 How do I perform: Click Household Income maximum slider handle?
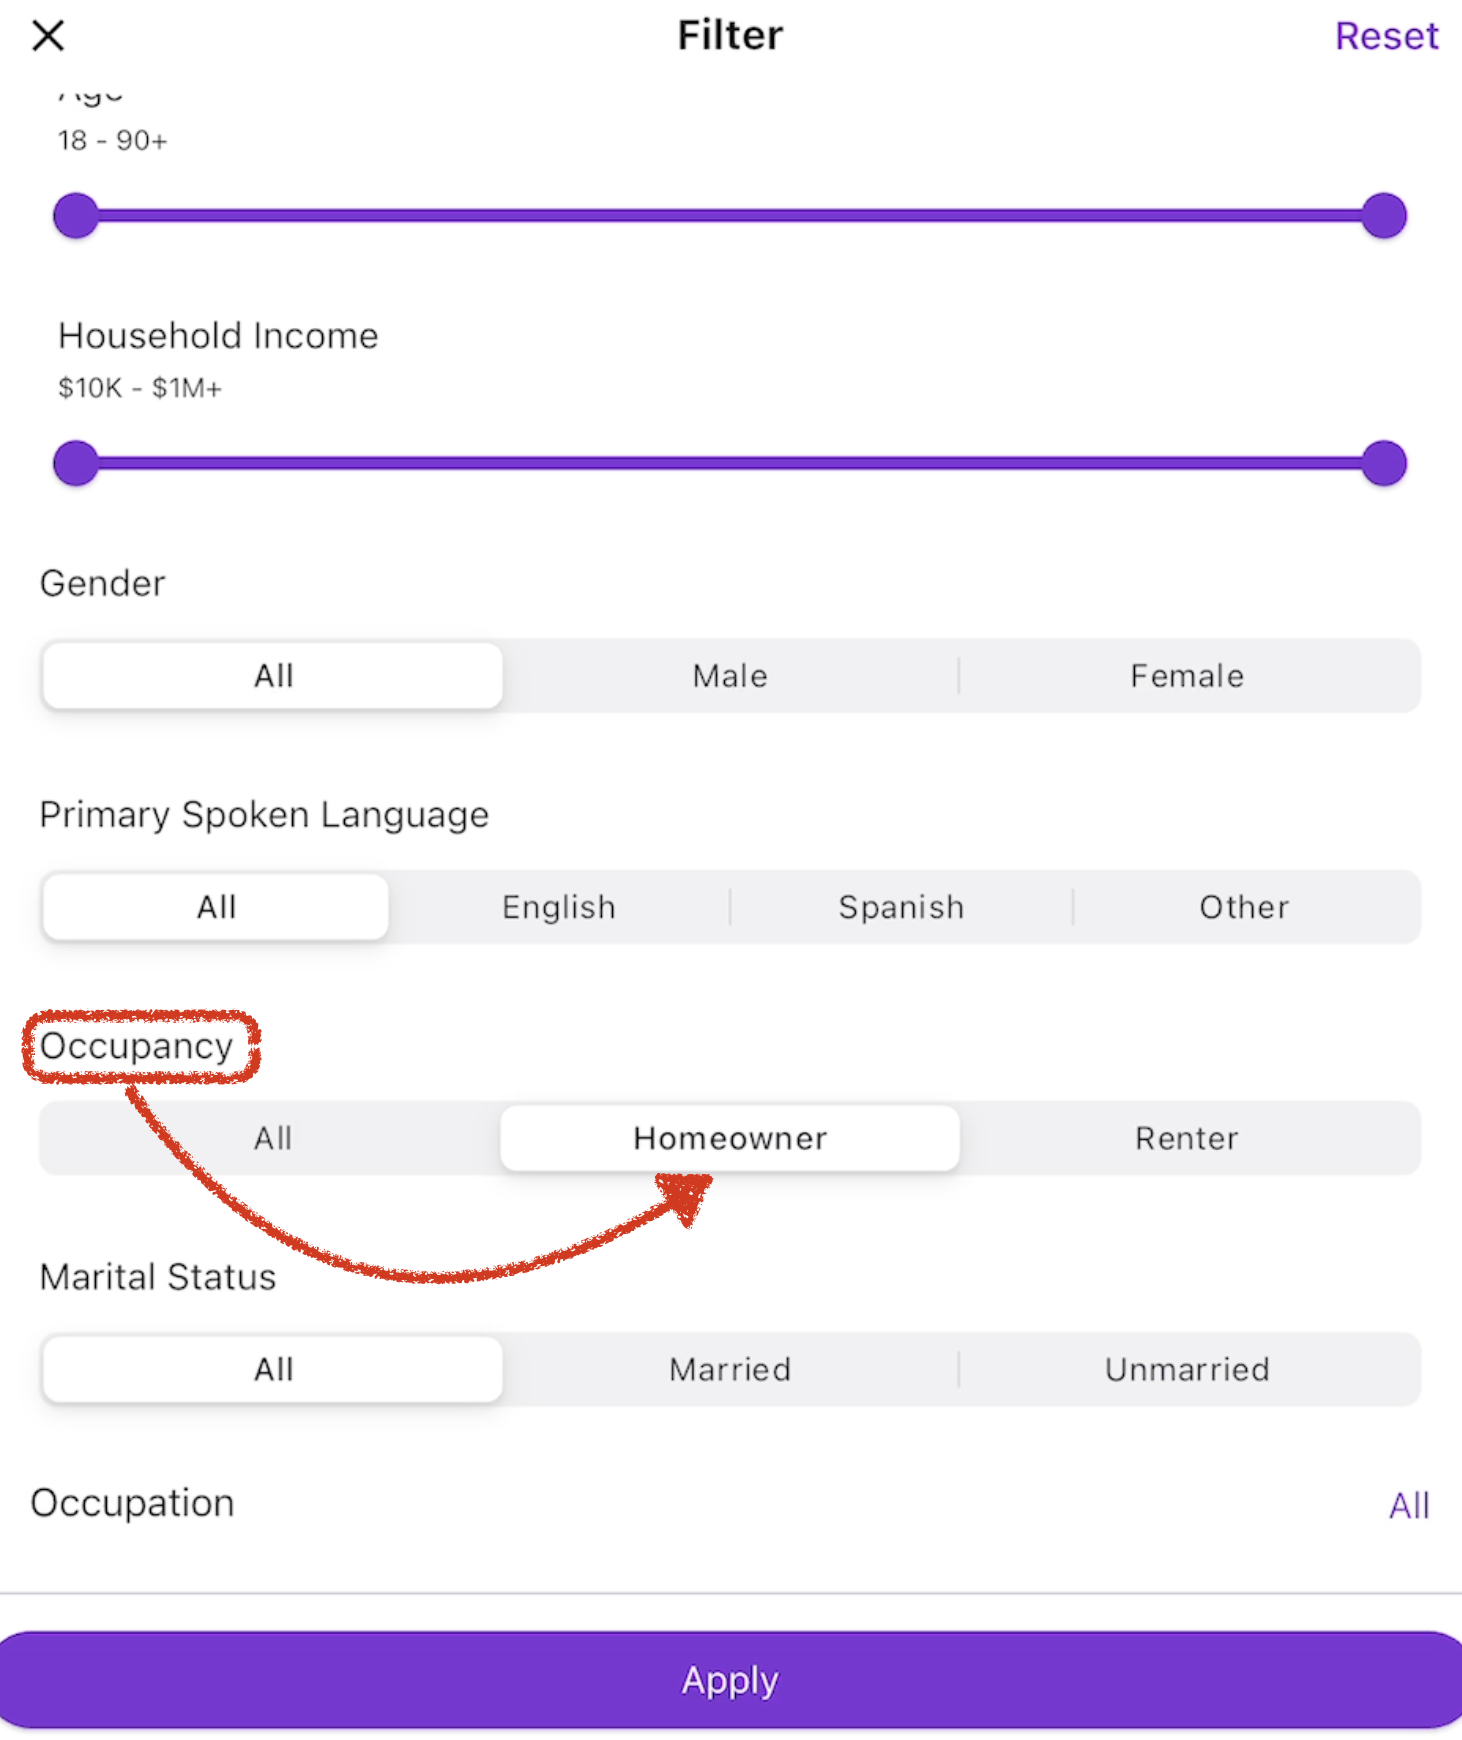click(1384, 463)
